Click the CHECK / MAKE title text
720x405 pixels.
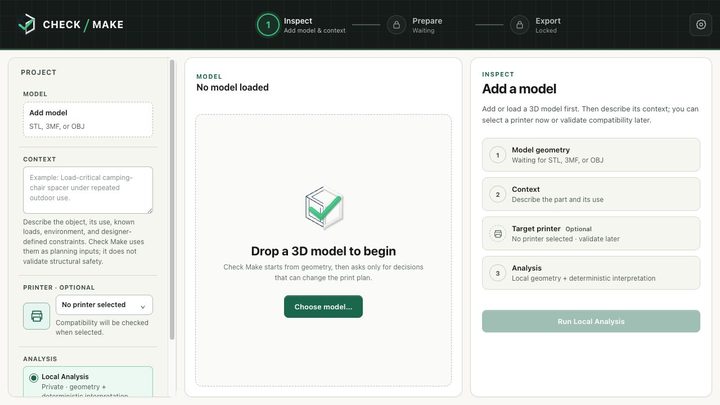coord(83,24)
